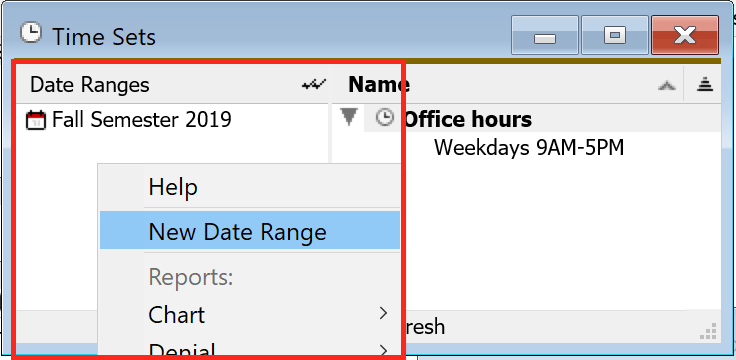
Task: Click the clock icon in the Time Sets title bar
Action: [x=31, y=33]
